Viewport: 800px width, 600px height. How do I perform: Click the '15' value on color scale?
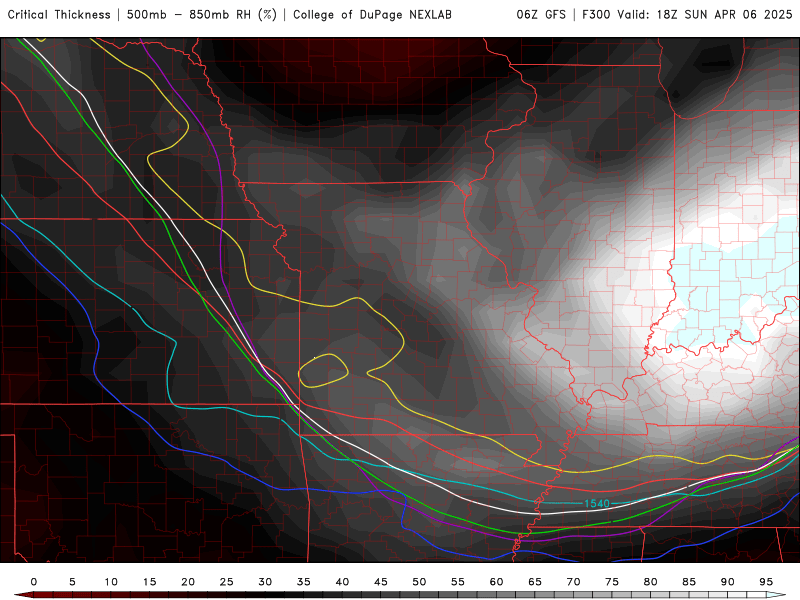tap(149, 582)
